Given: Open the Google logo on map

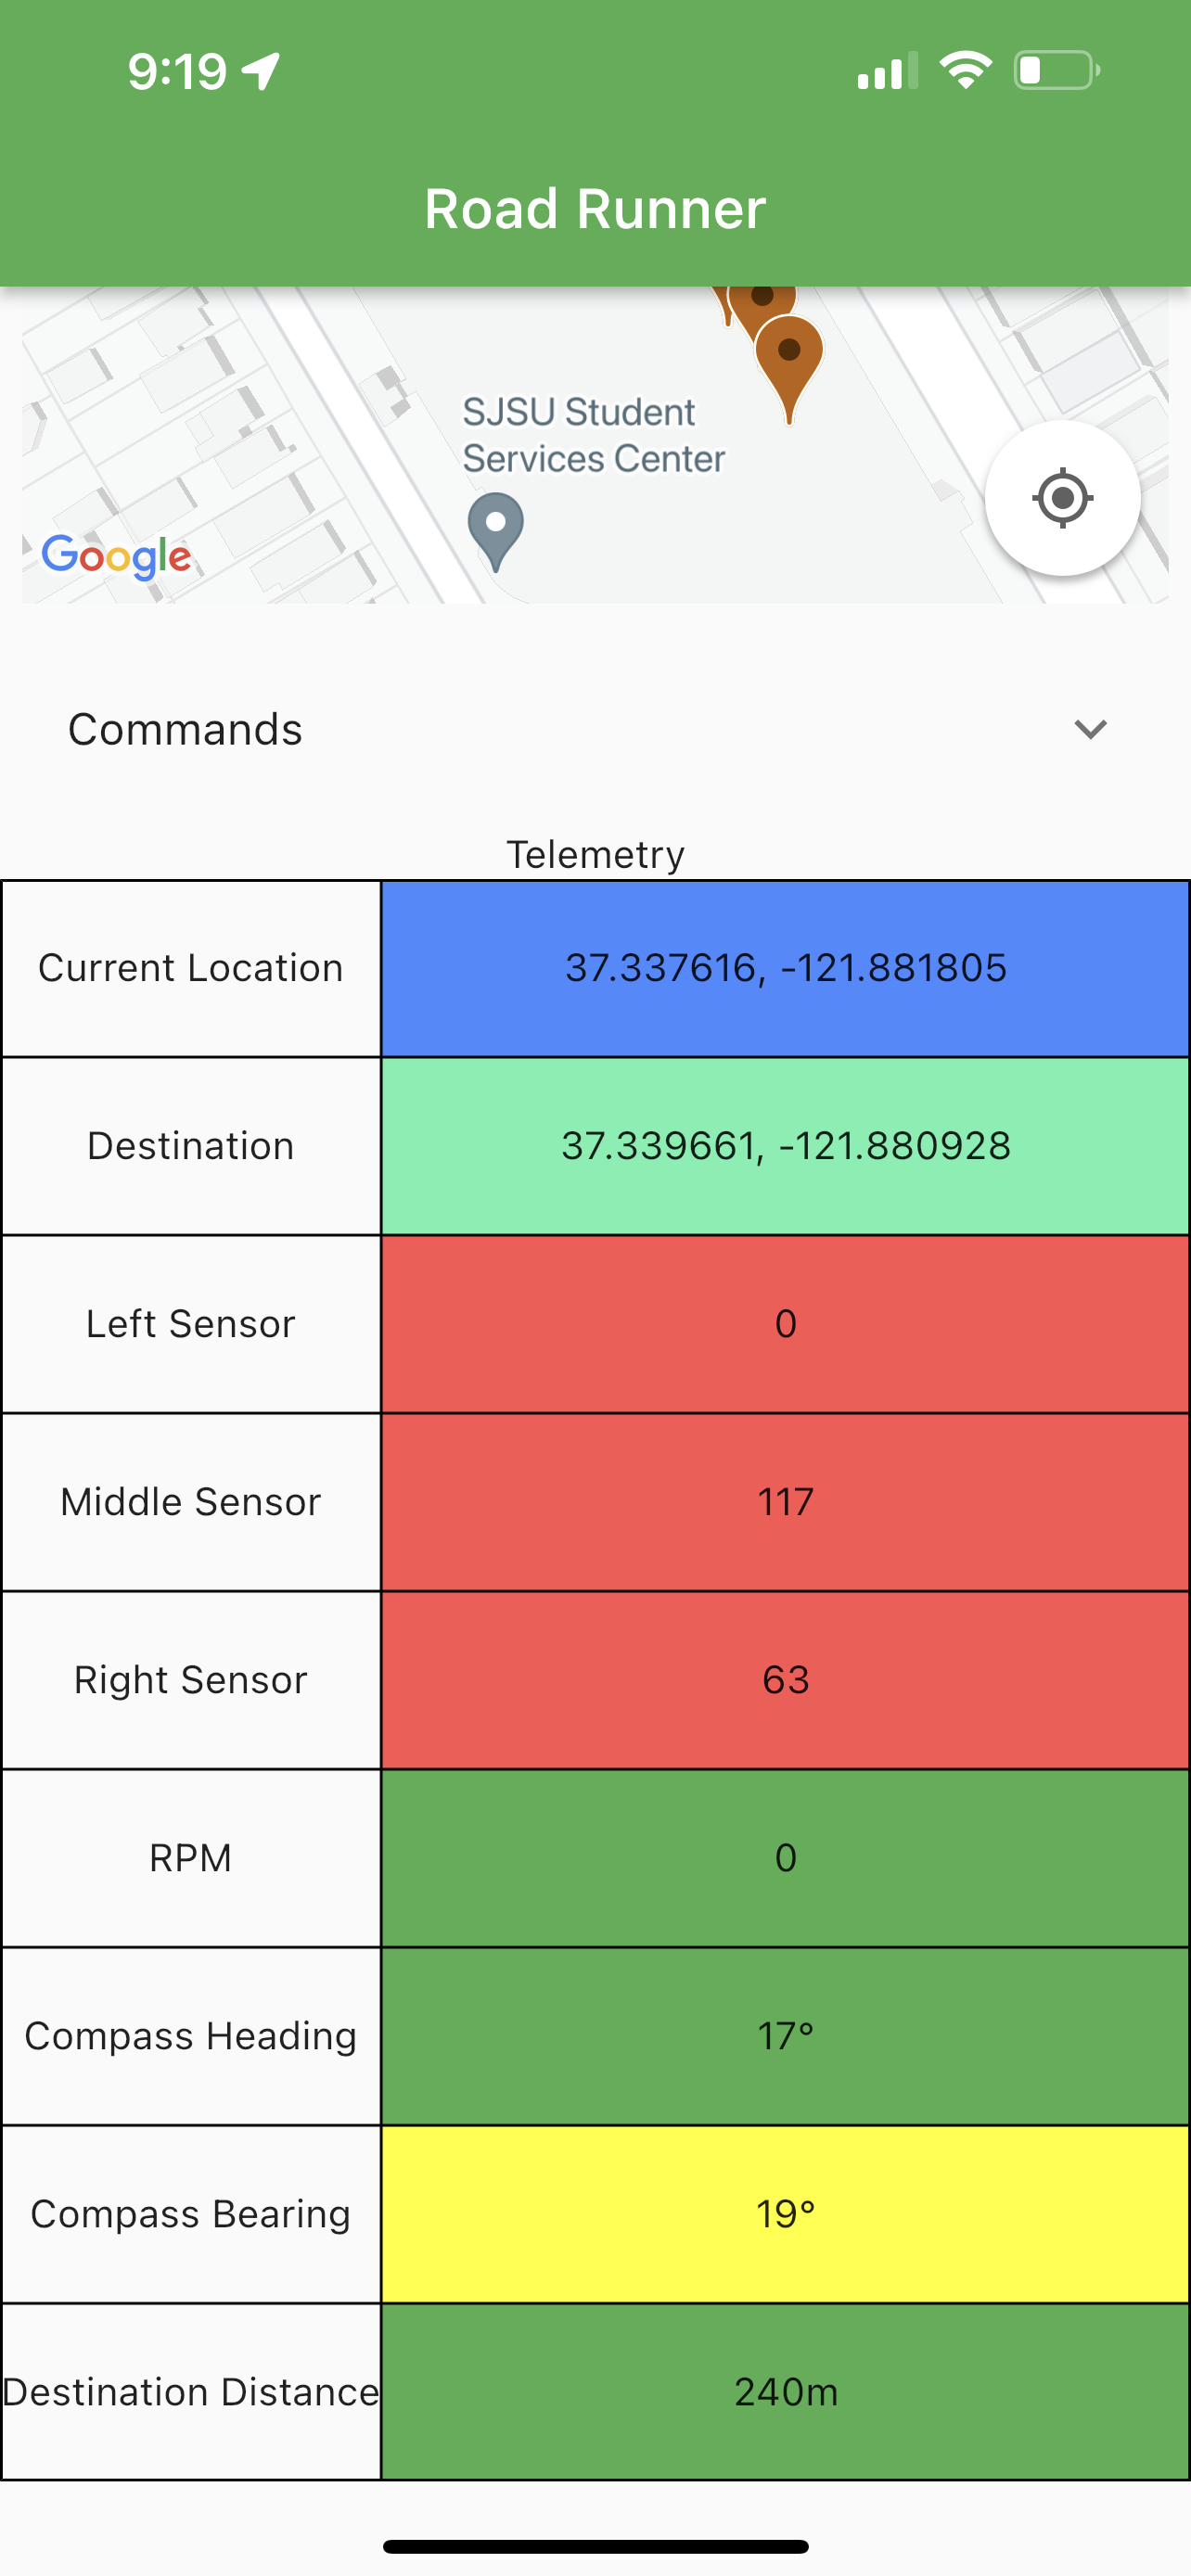Looking at the screenshot, I should [x=116, y=556].
